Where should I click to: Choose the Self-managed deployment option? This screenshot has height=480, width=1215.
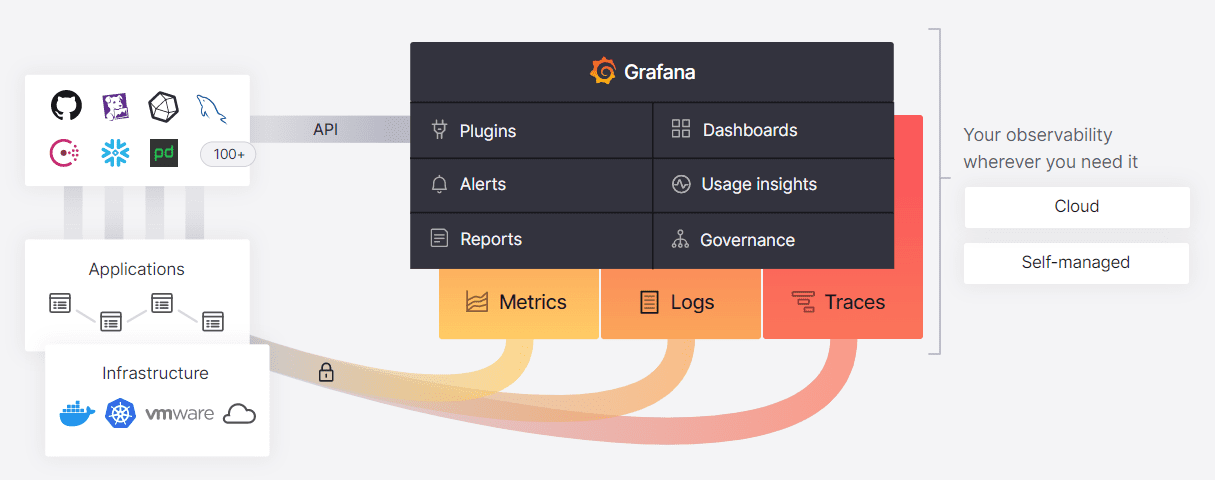coord(1077,263)
